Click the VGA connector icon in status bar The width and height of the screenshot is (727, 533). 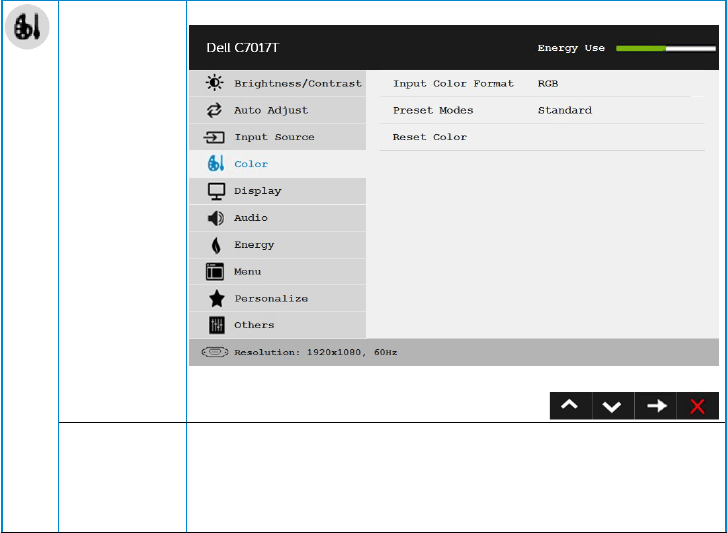(215, 352)
